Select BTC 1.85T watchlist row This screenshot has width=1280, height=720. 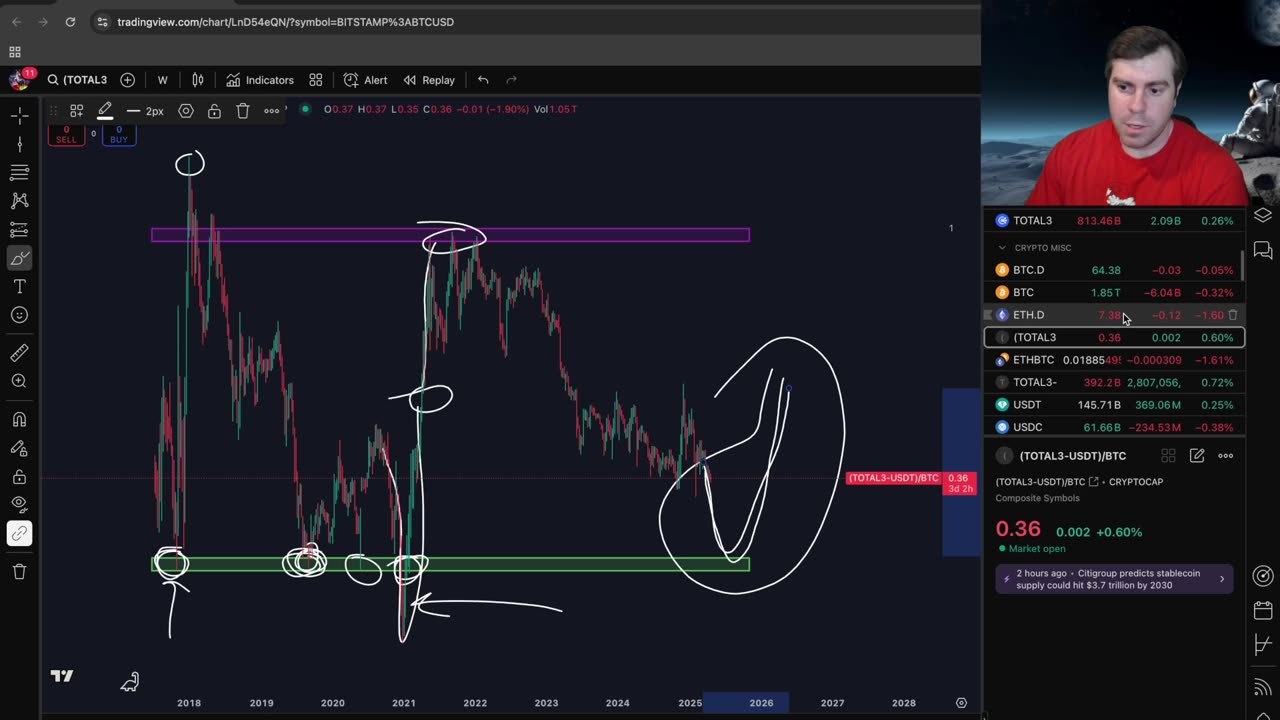(x=1114, y=293)
